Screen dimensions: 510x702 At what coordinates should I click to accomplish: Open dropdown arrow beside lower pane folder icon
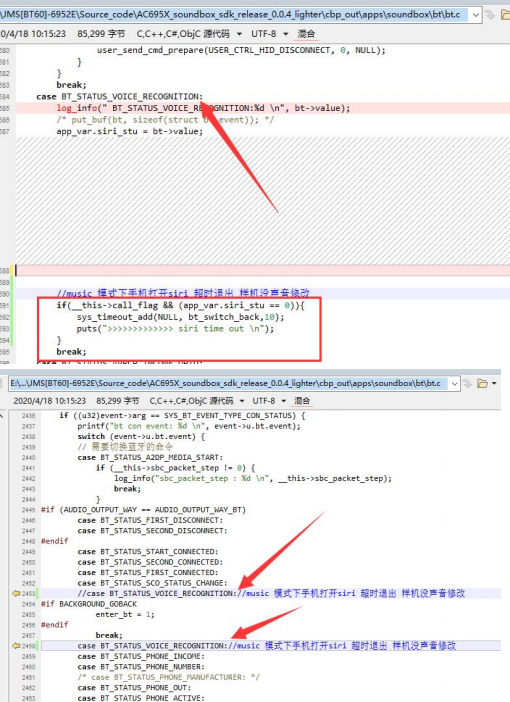pos(494,383)
